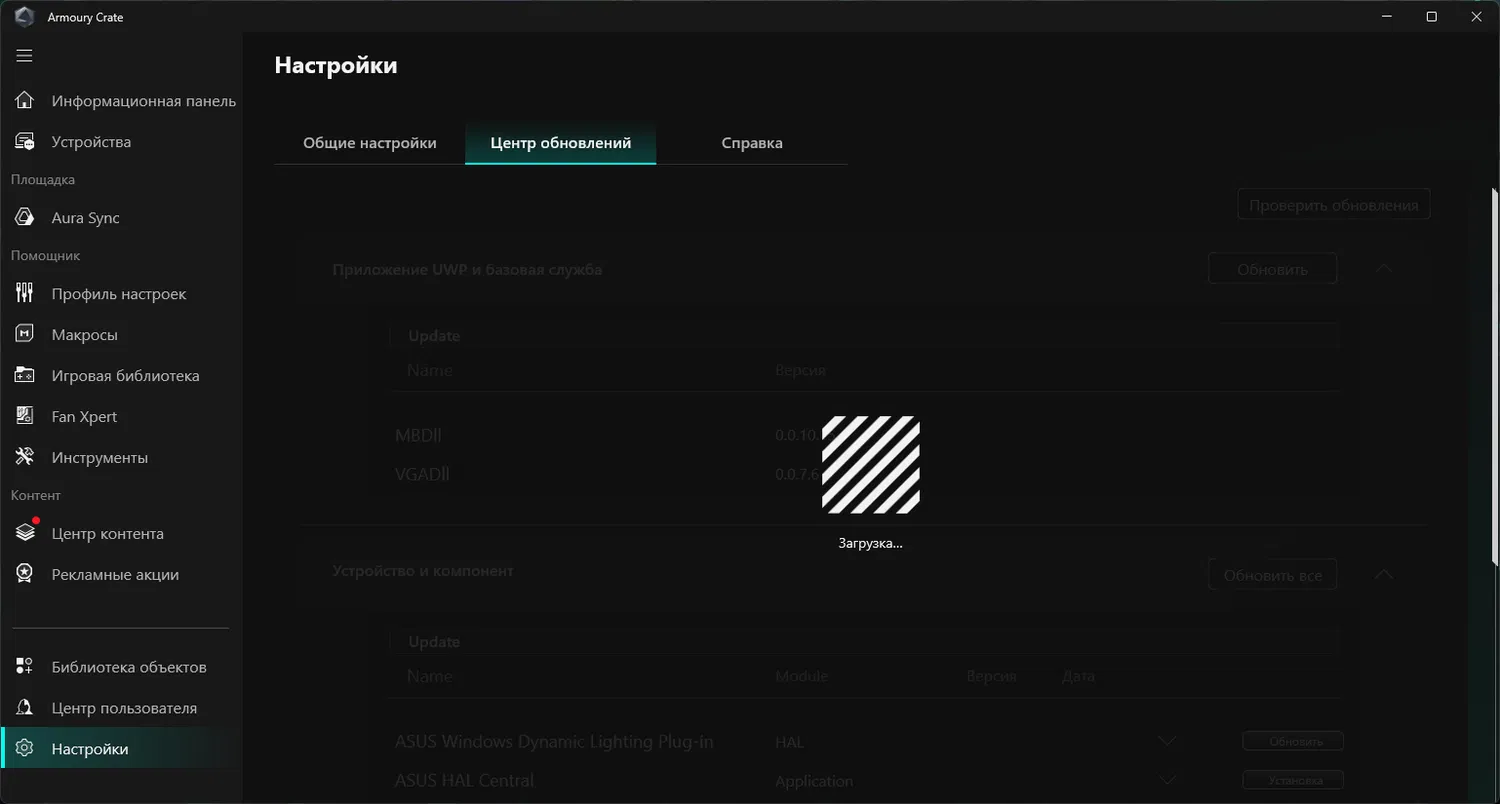This screenshot has height=804, width=1500.
Task: Select the Профиль настроек sliders icon
Action: tap(25, 294)
